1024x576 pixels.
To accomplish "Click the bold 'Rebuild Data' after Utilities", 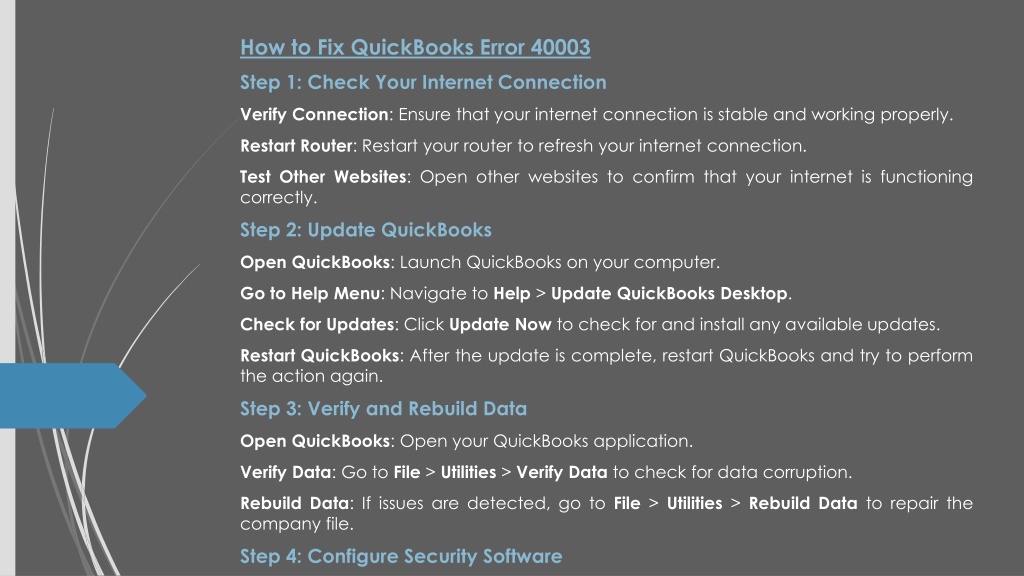I will 803,504.
